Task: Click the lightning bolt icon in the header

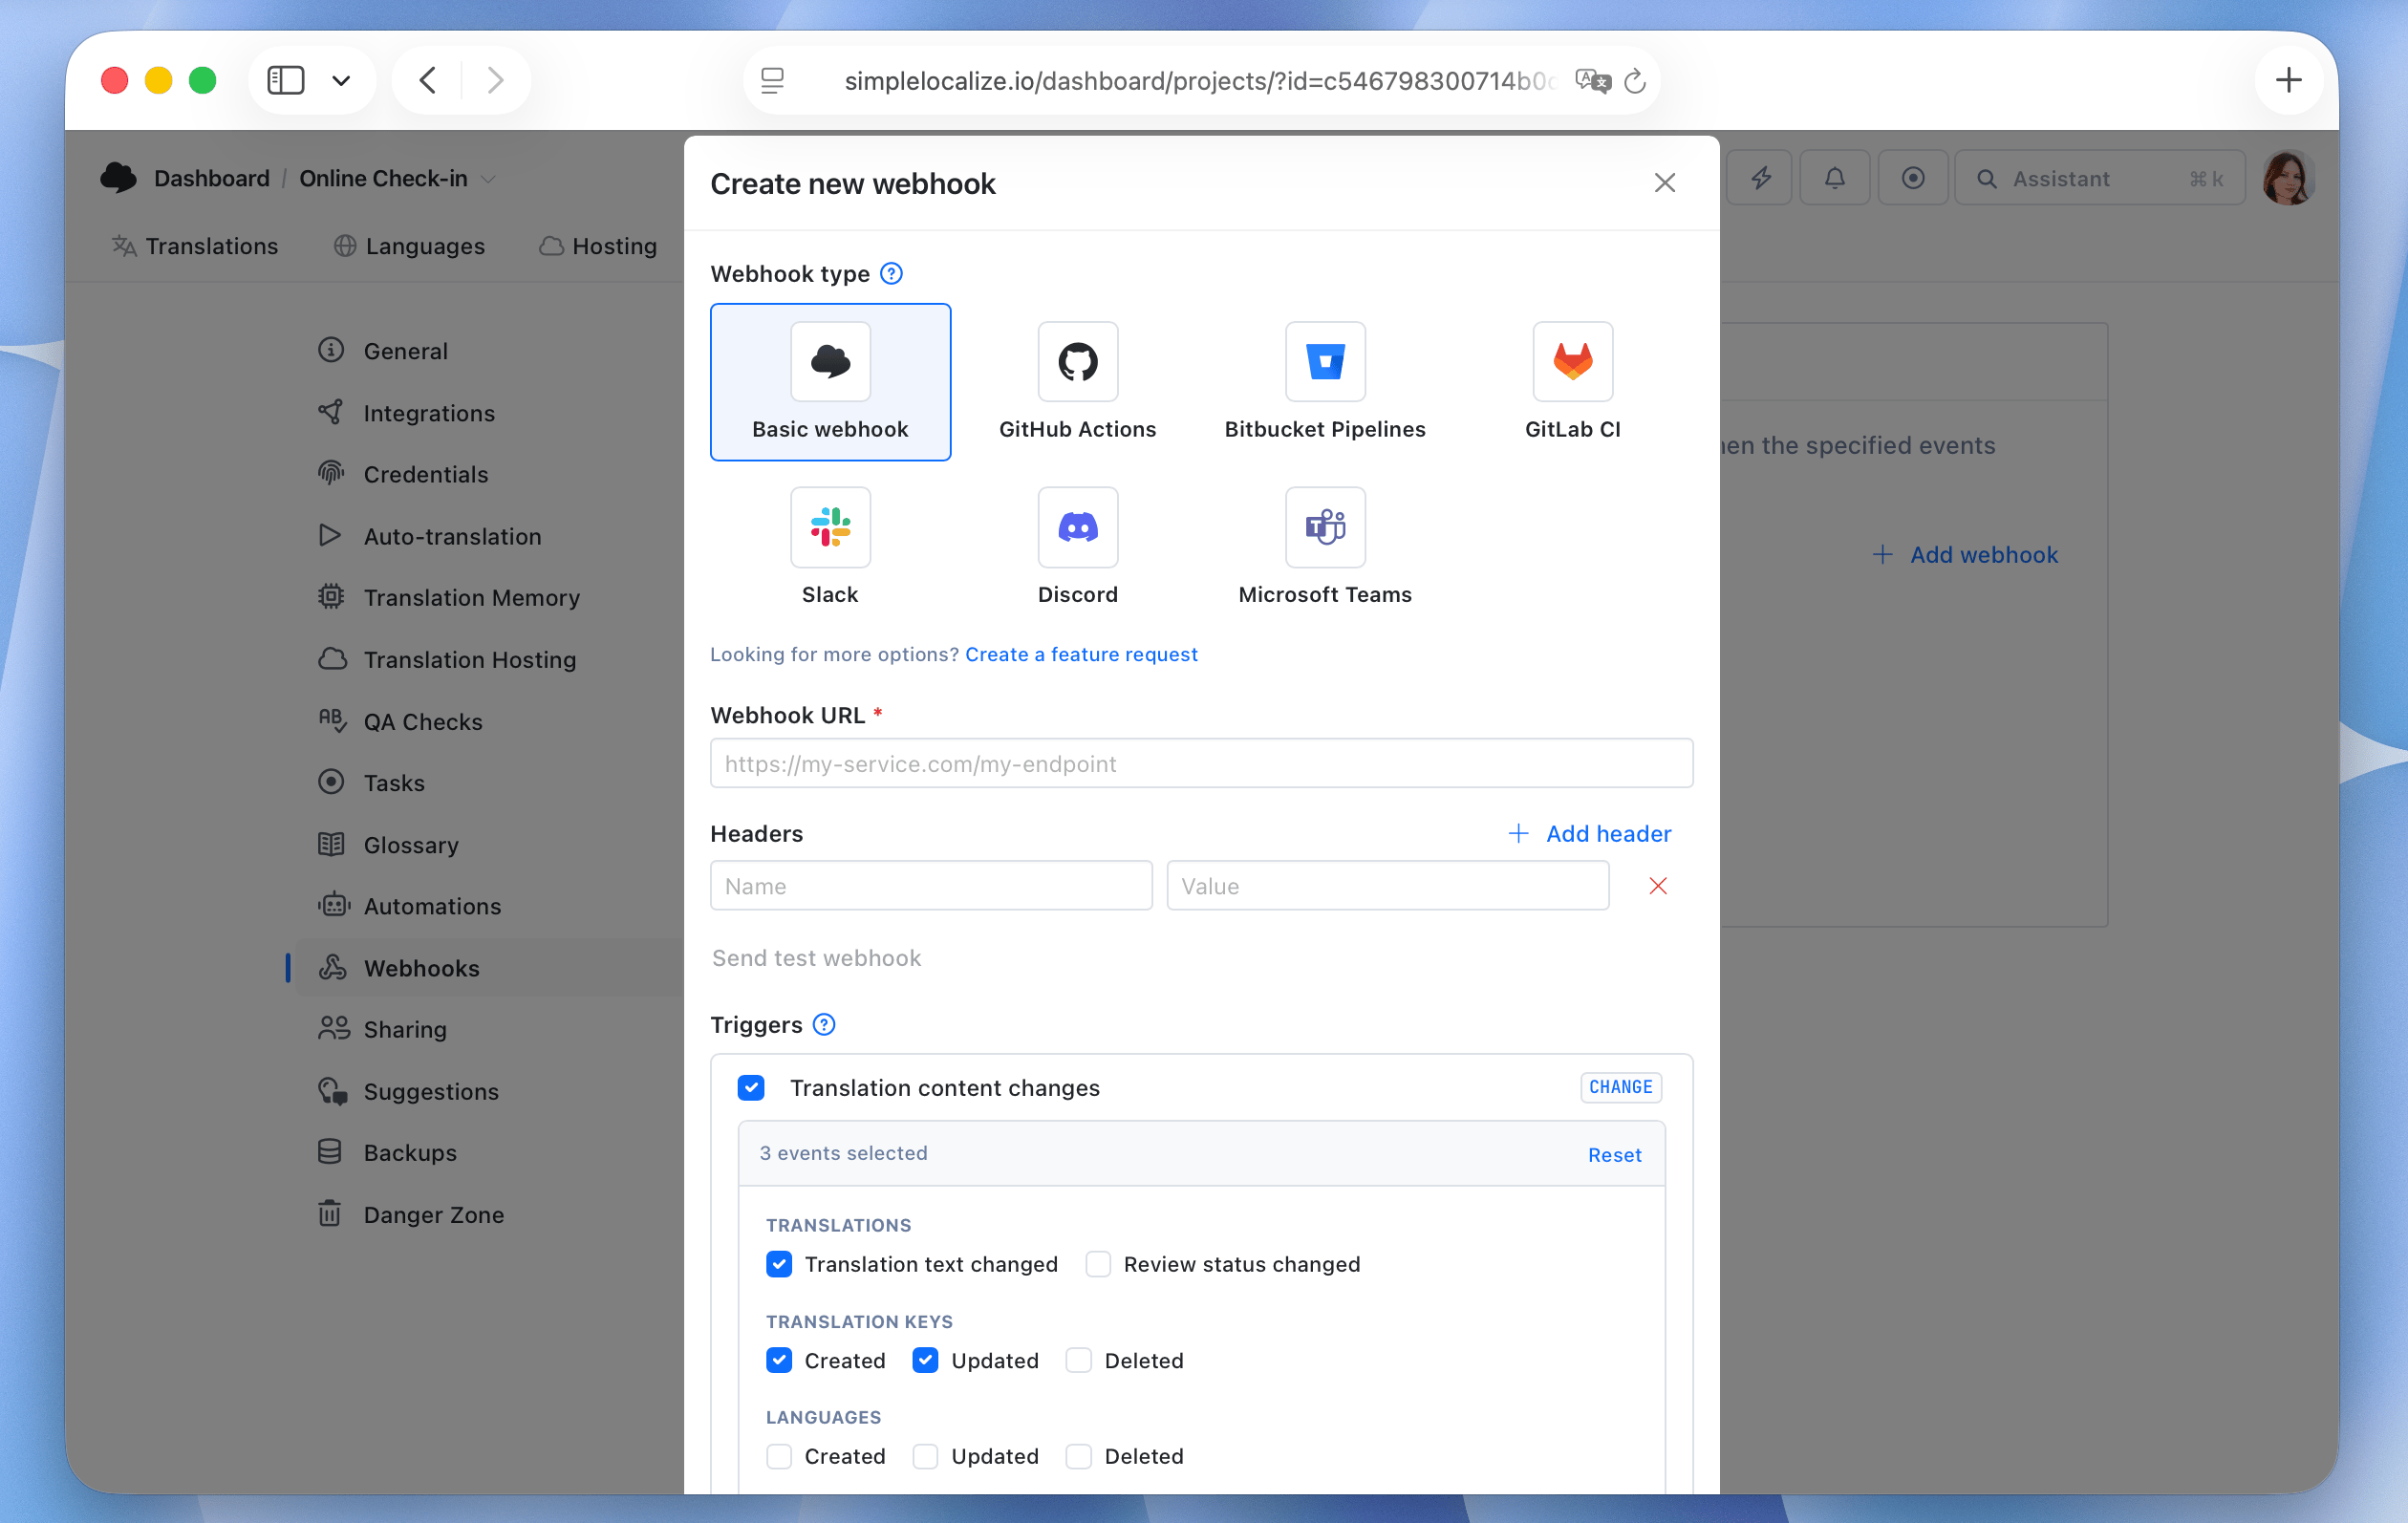Action: click(1758, 177)
